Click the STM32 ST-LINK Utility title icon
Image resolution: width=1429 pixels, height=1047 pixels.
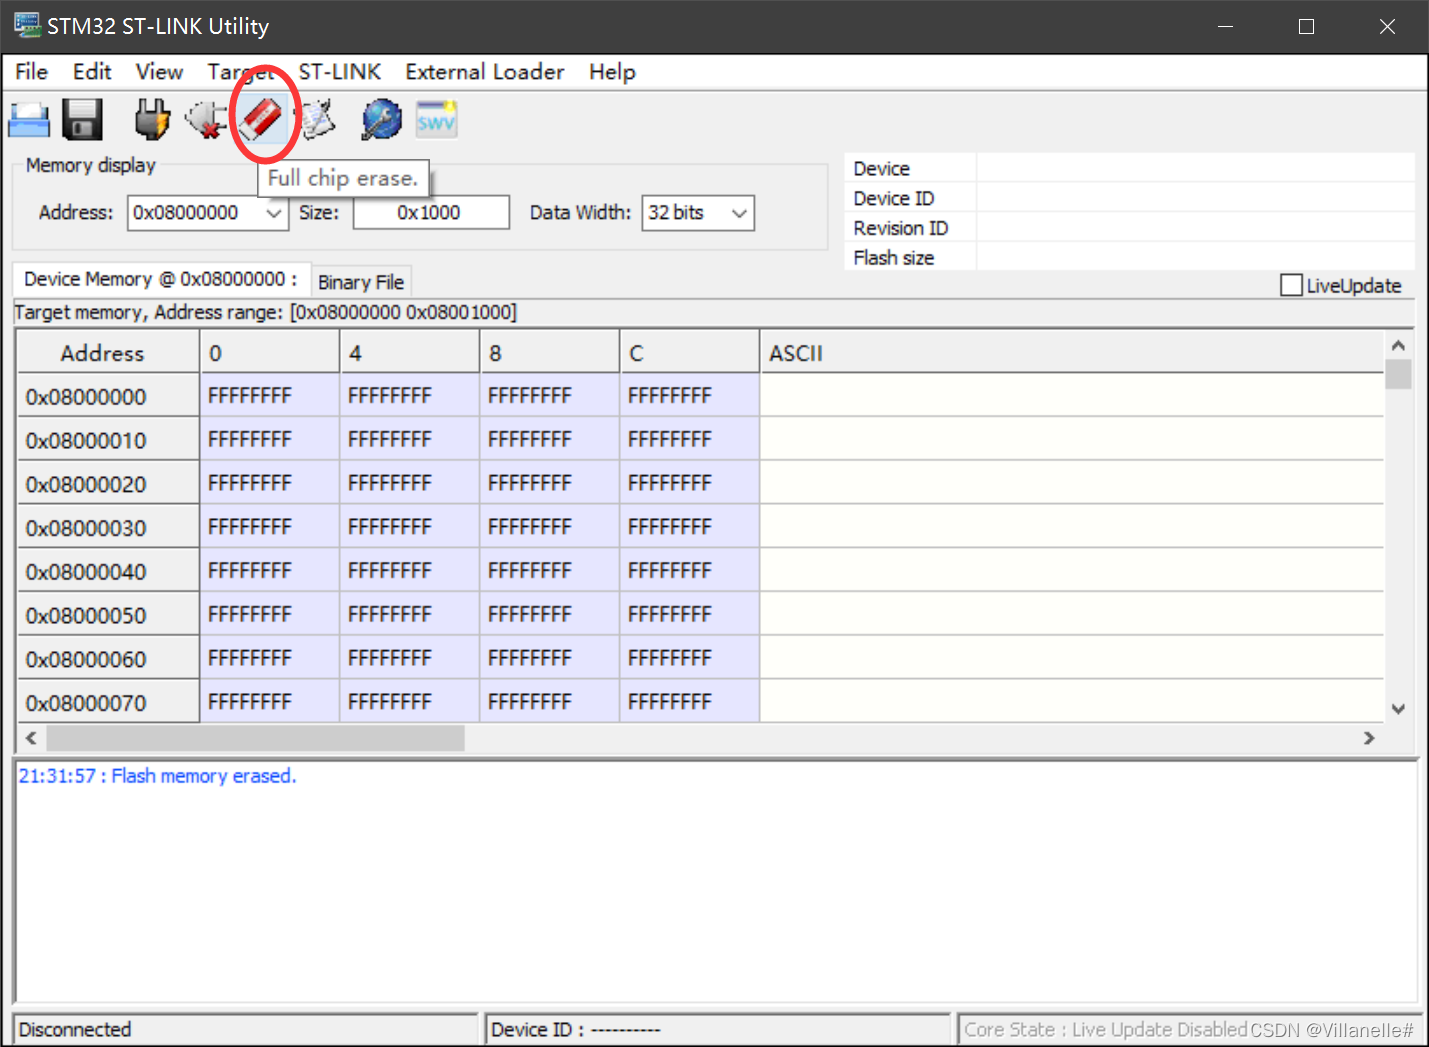[x=27, y=26]
